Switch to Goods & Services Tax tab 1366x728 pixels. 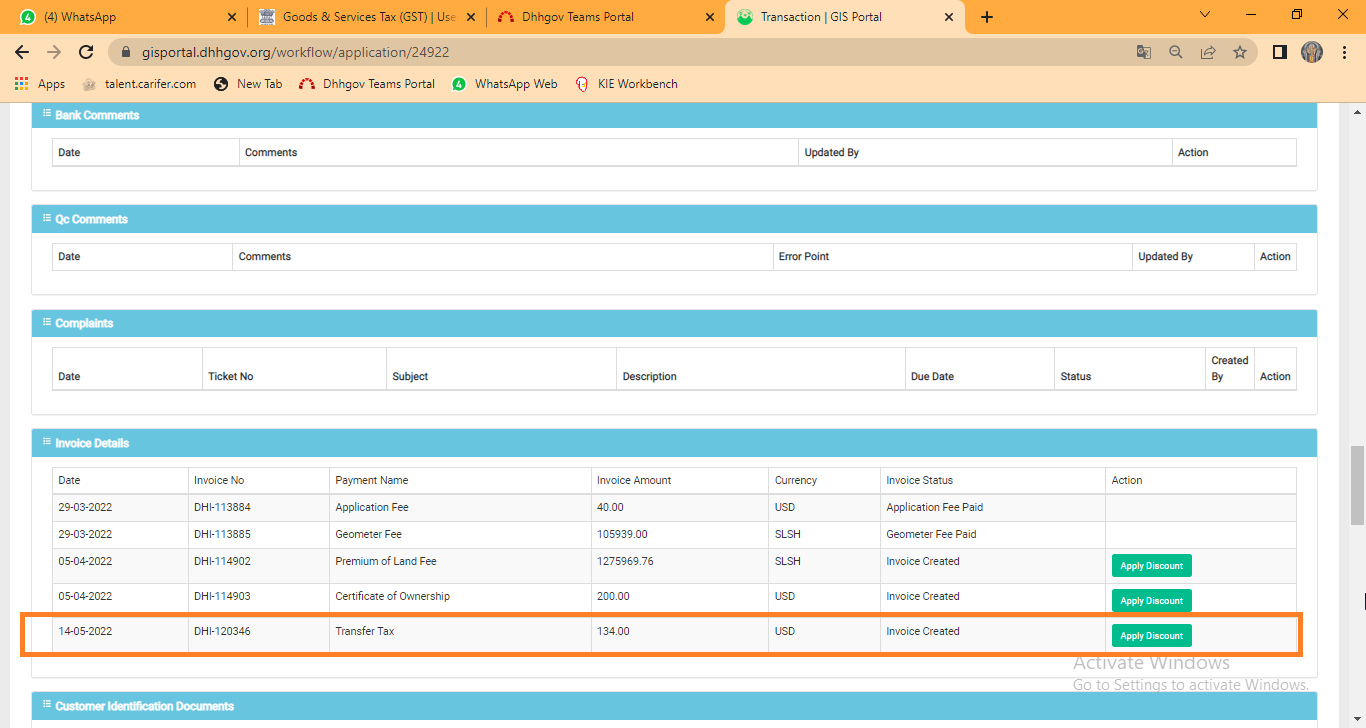point(367,17)
